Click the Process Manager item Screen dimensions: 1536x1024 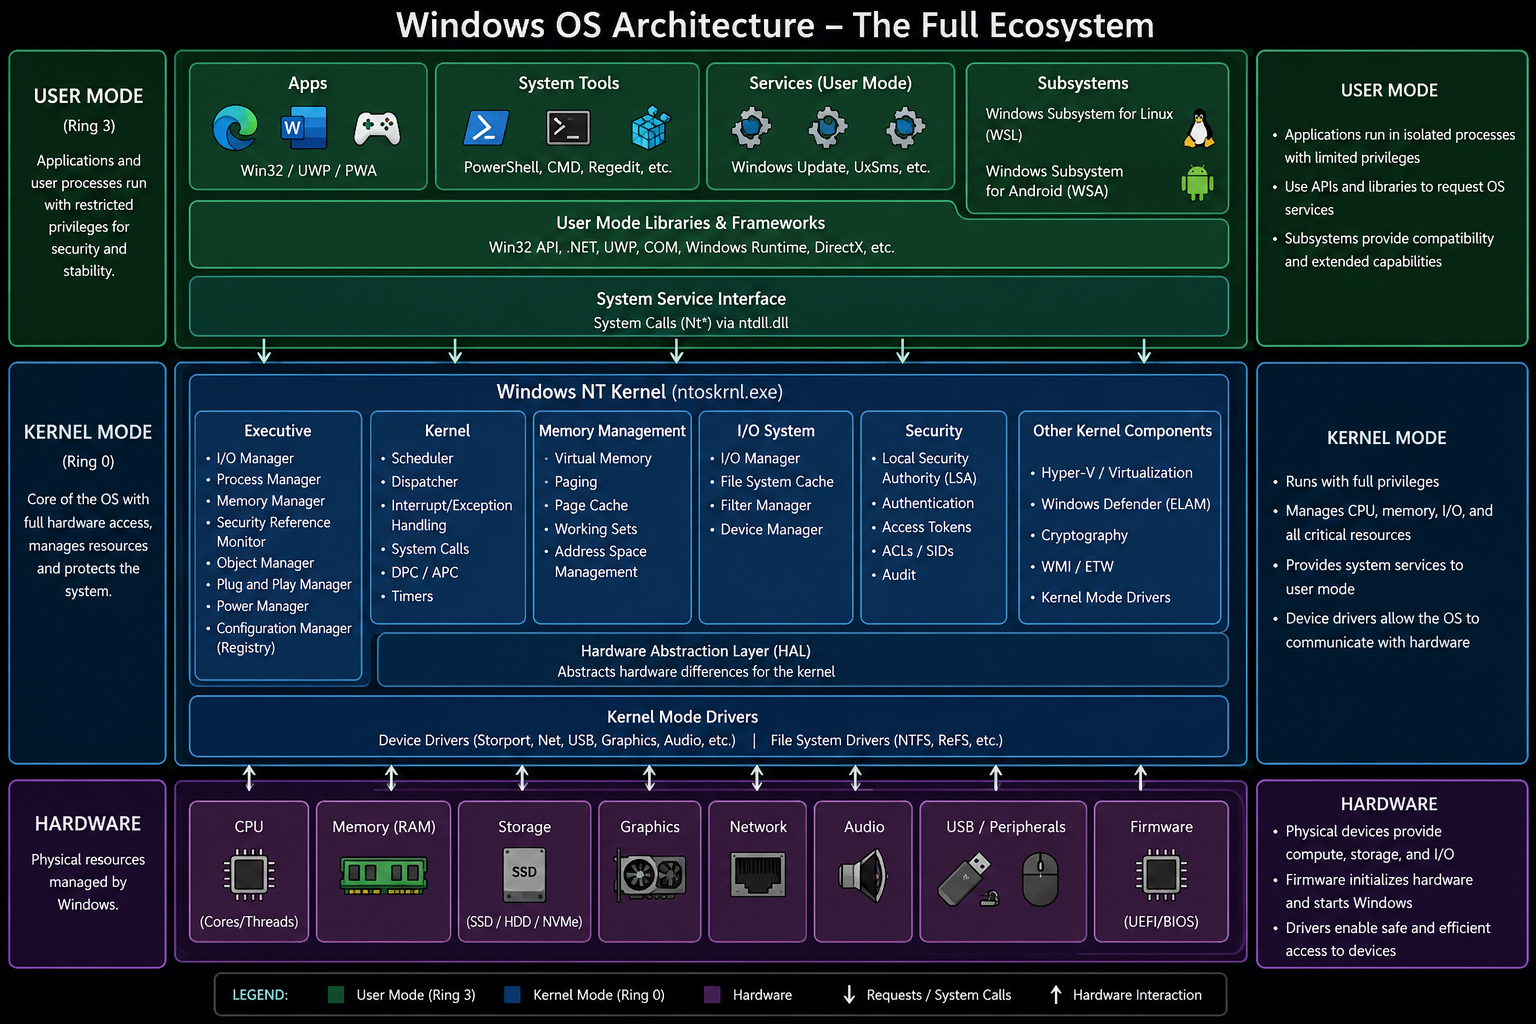coord(268,480)
